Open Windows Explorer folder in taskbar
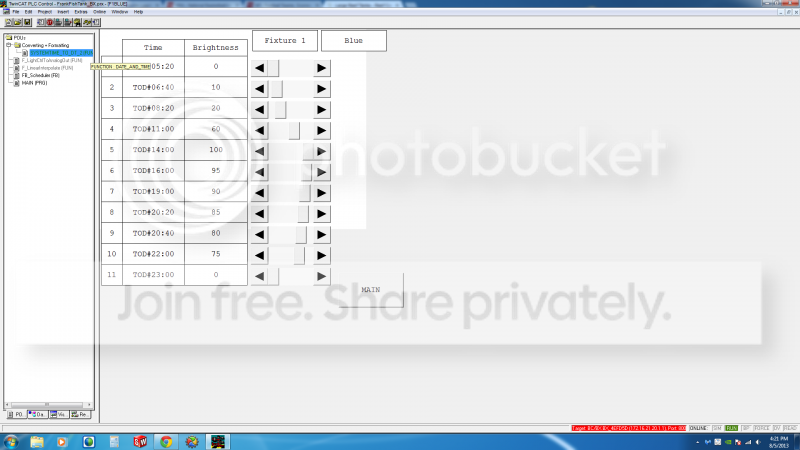The height and width of the screenshot is (450, 800). pos(36,441)
